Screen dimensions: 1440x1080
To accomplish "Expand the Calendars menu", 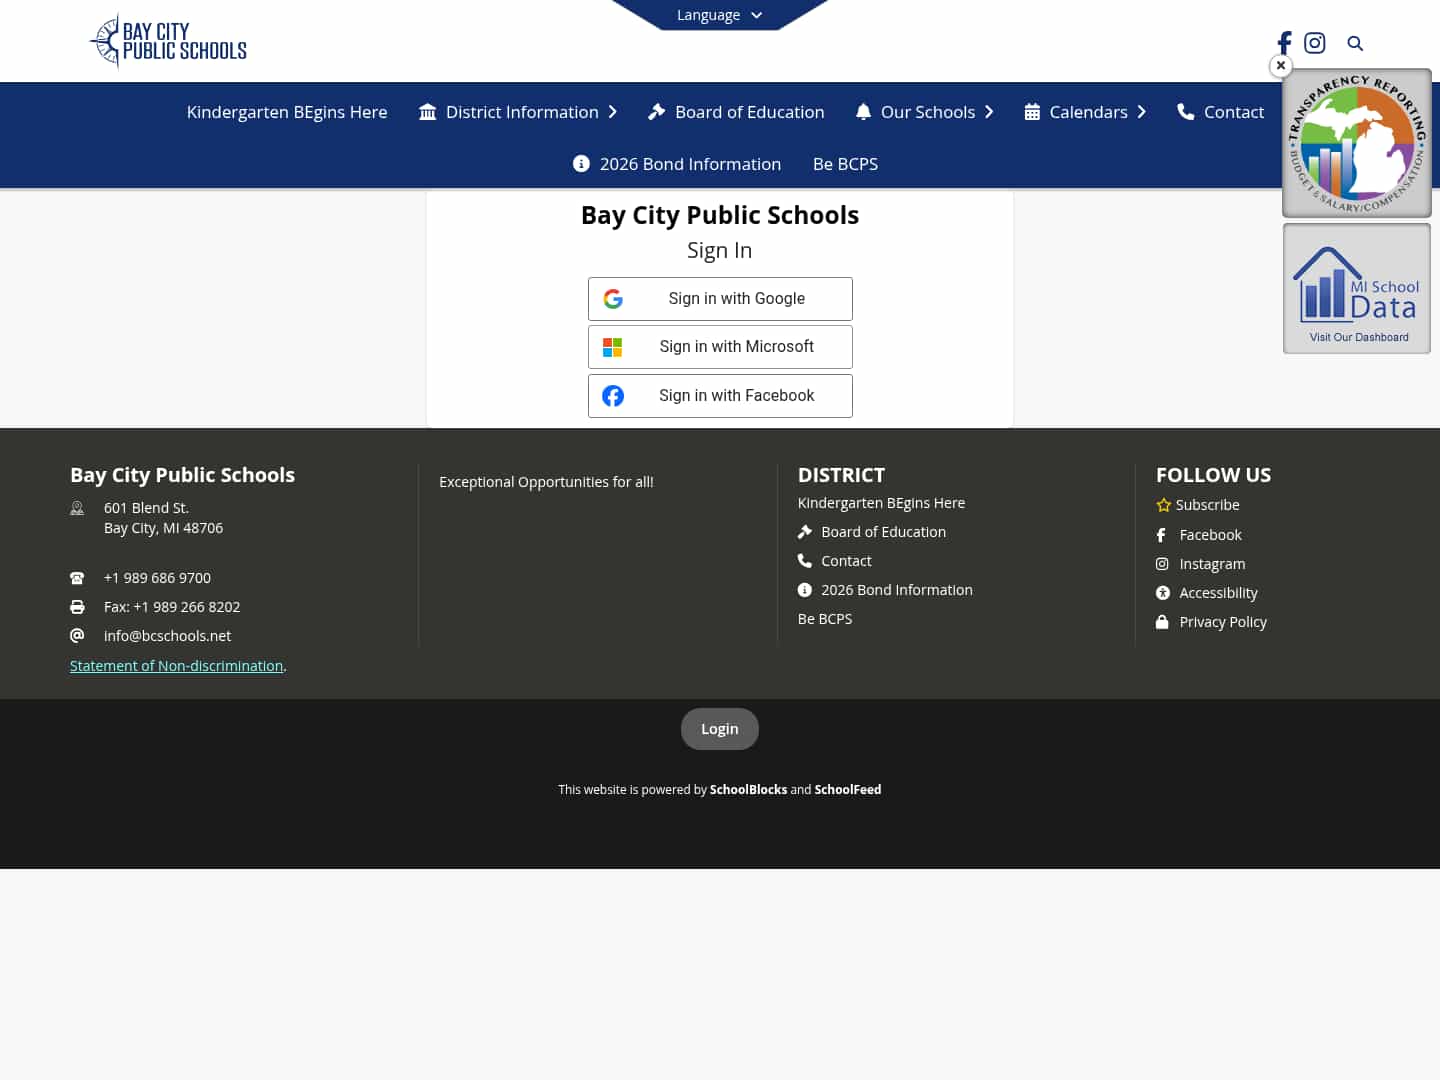I will coord(1085,112).
